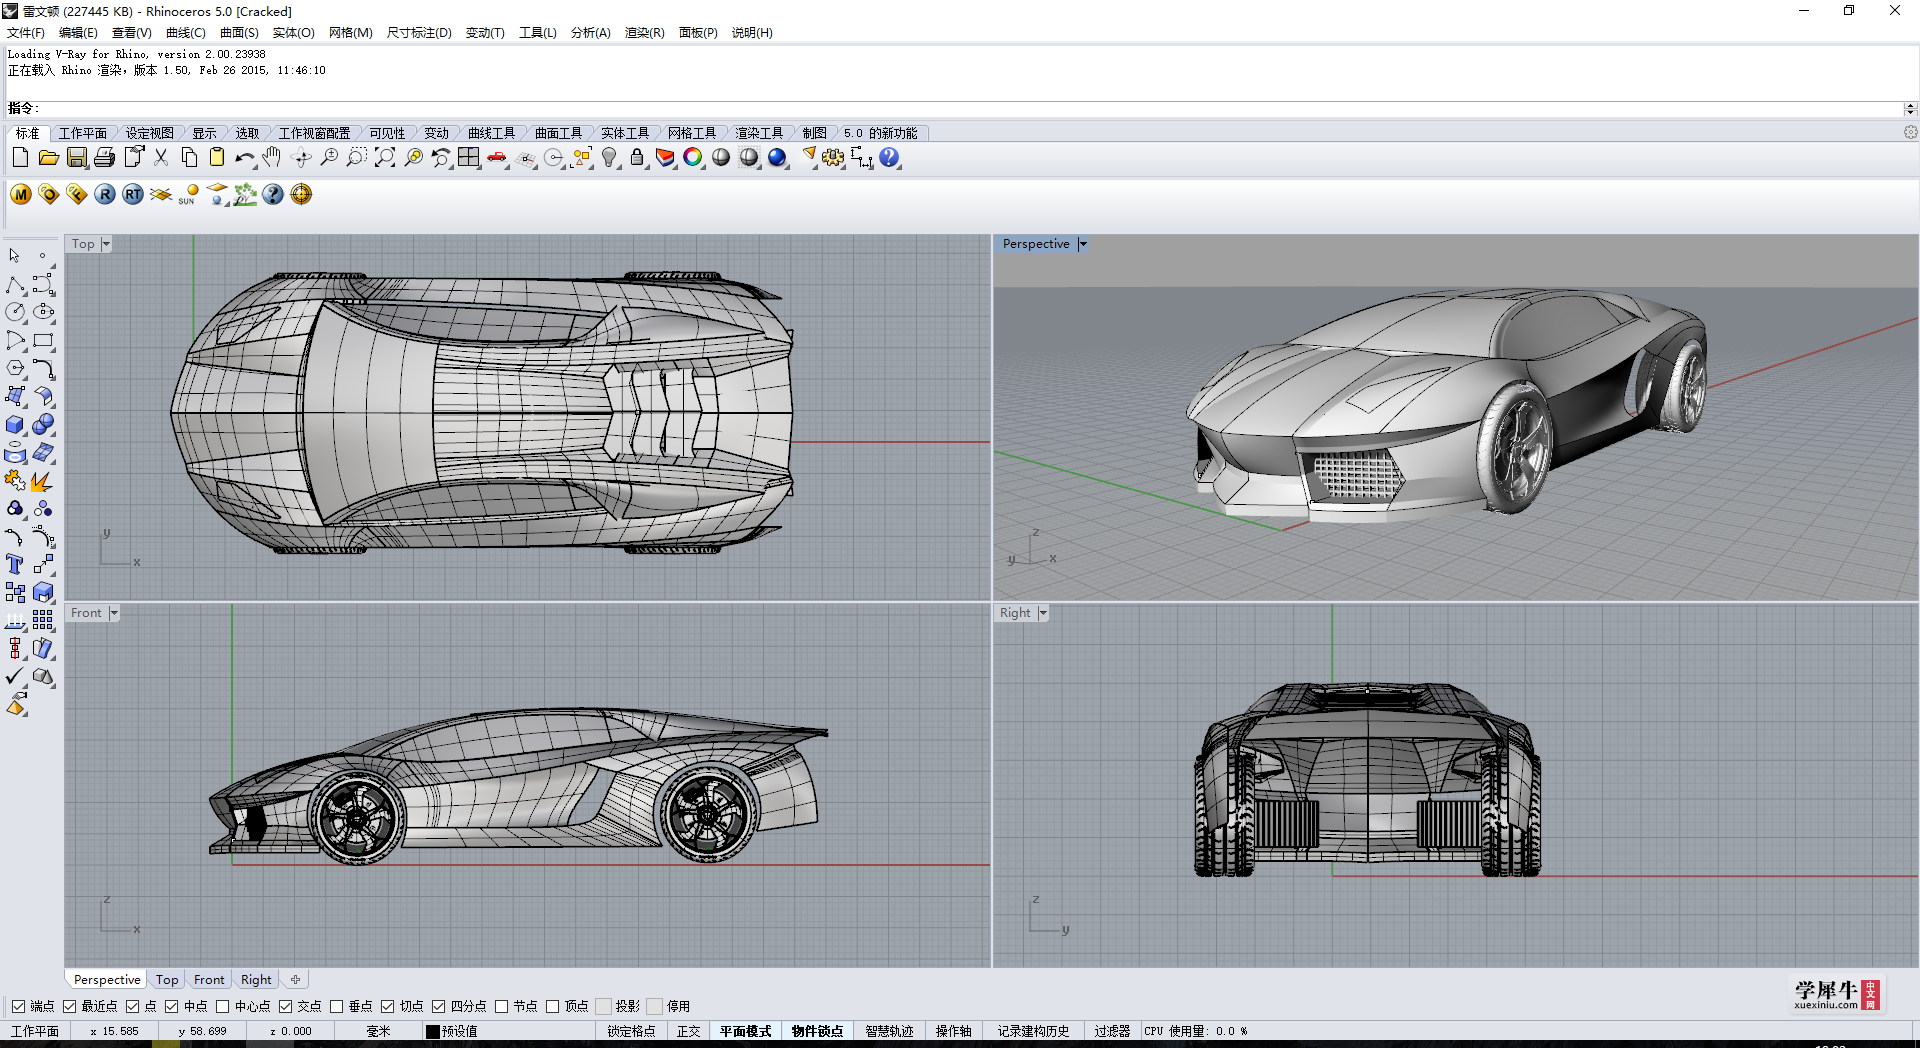Click the New file icon
This screenshot has height=1048, width=1920.
[20, 158]
